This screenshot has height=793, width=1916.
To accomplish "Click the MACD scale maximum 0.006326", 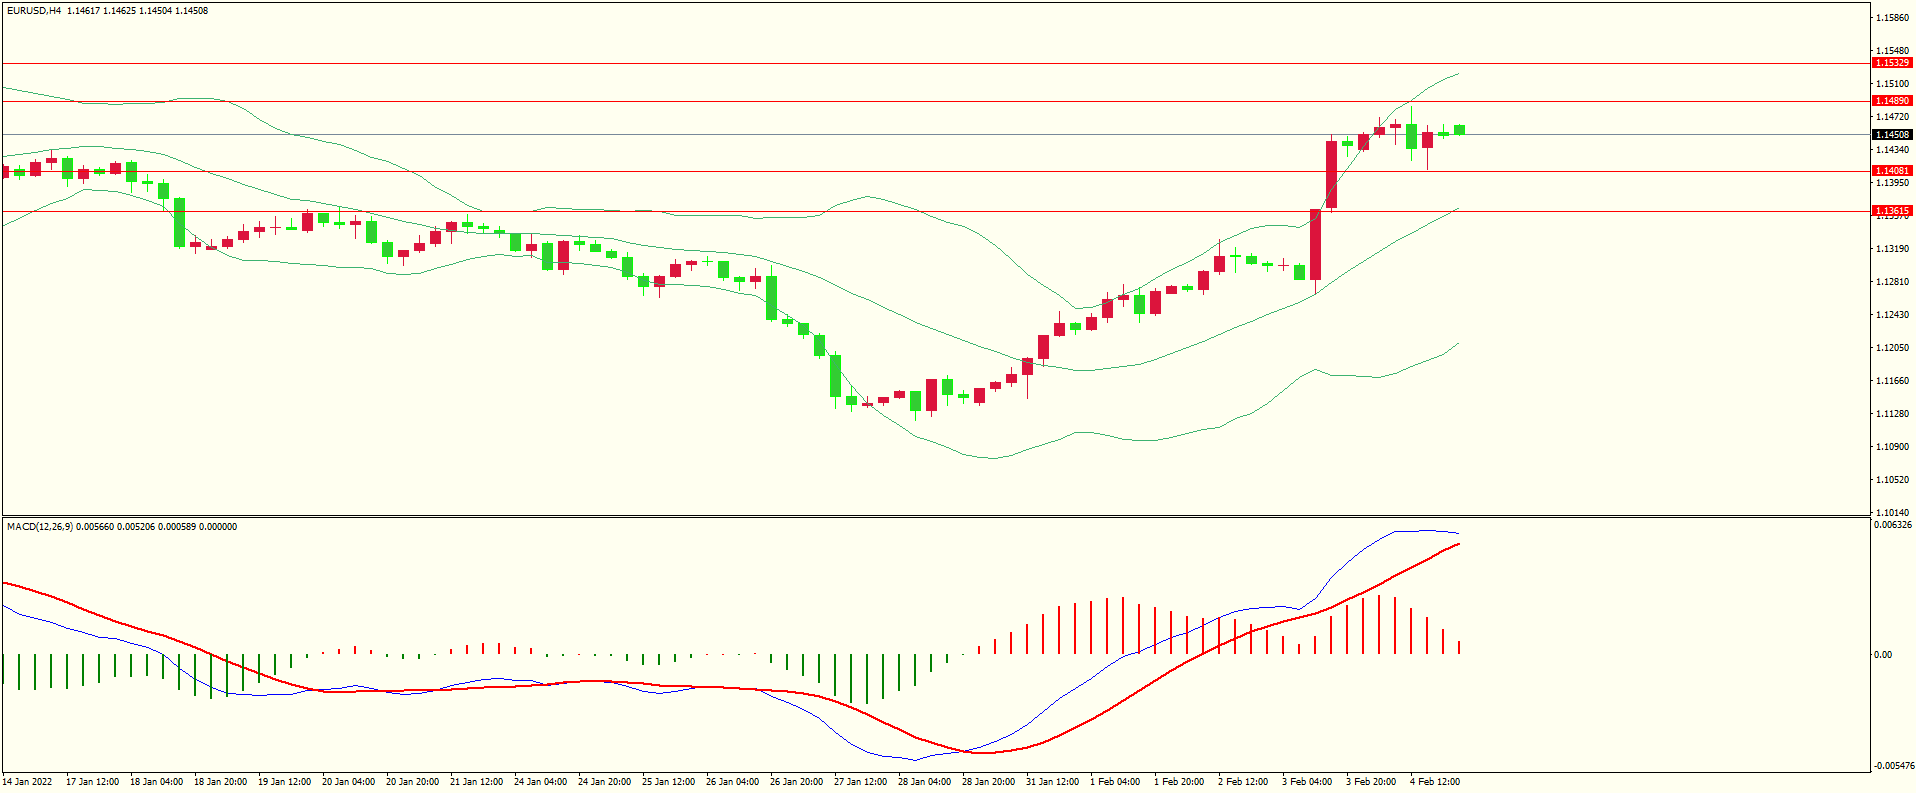I will pos(1892,525).
